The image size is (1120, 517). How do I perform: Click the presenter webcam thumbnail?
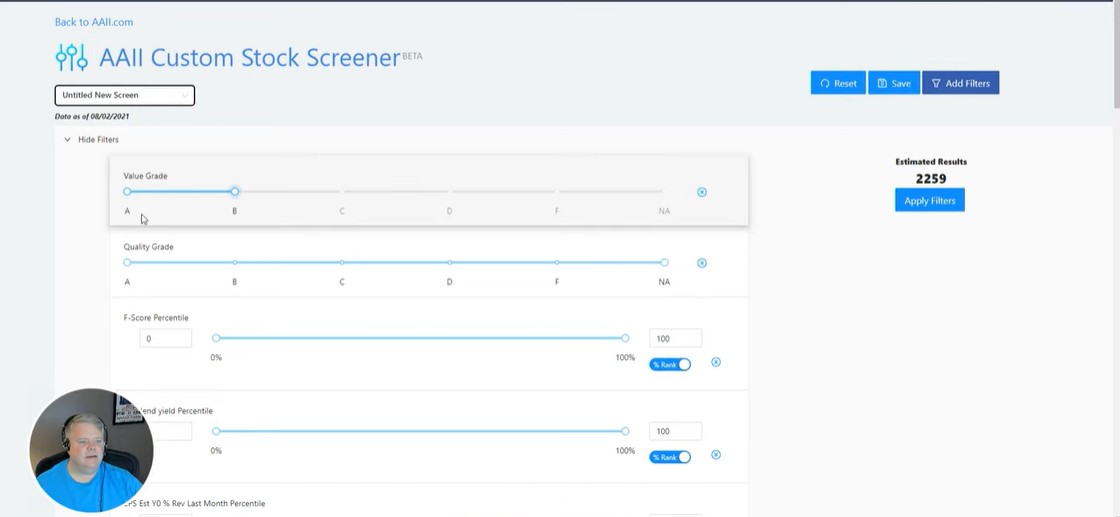(x=91, y=450)
